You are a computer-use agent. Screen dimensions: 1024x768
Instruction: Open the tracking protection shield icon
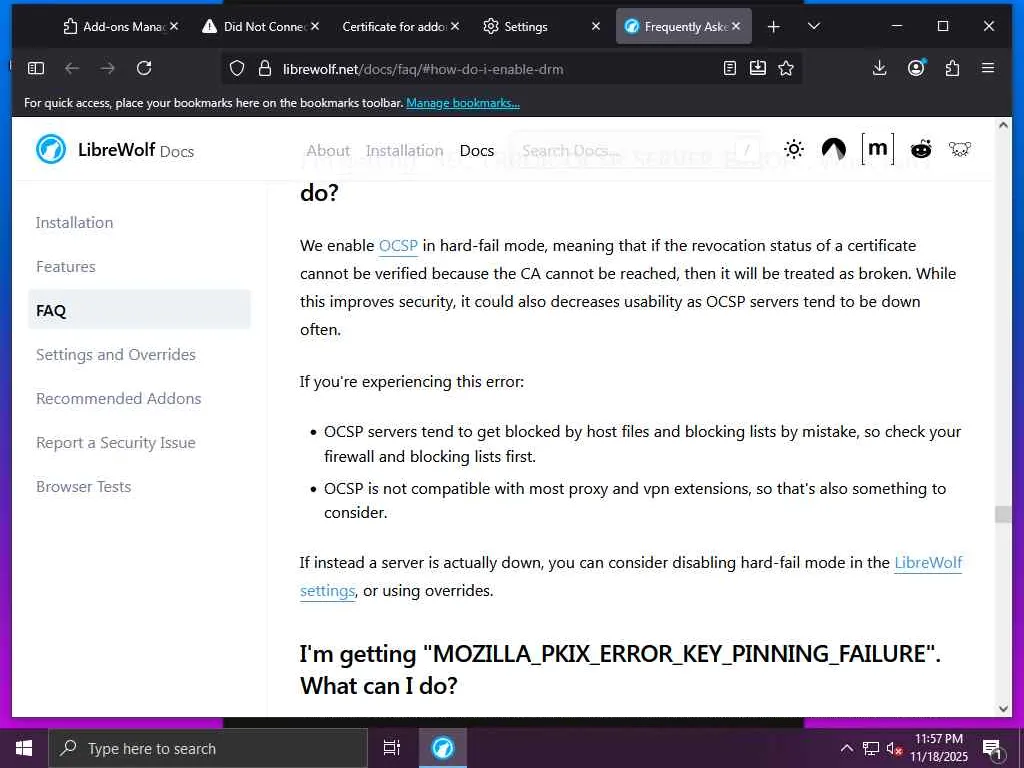point(237,69)
